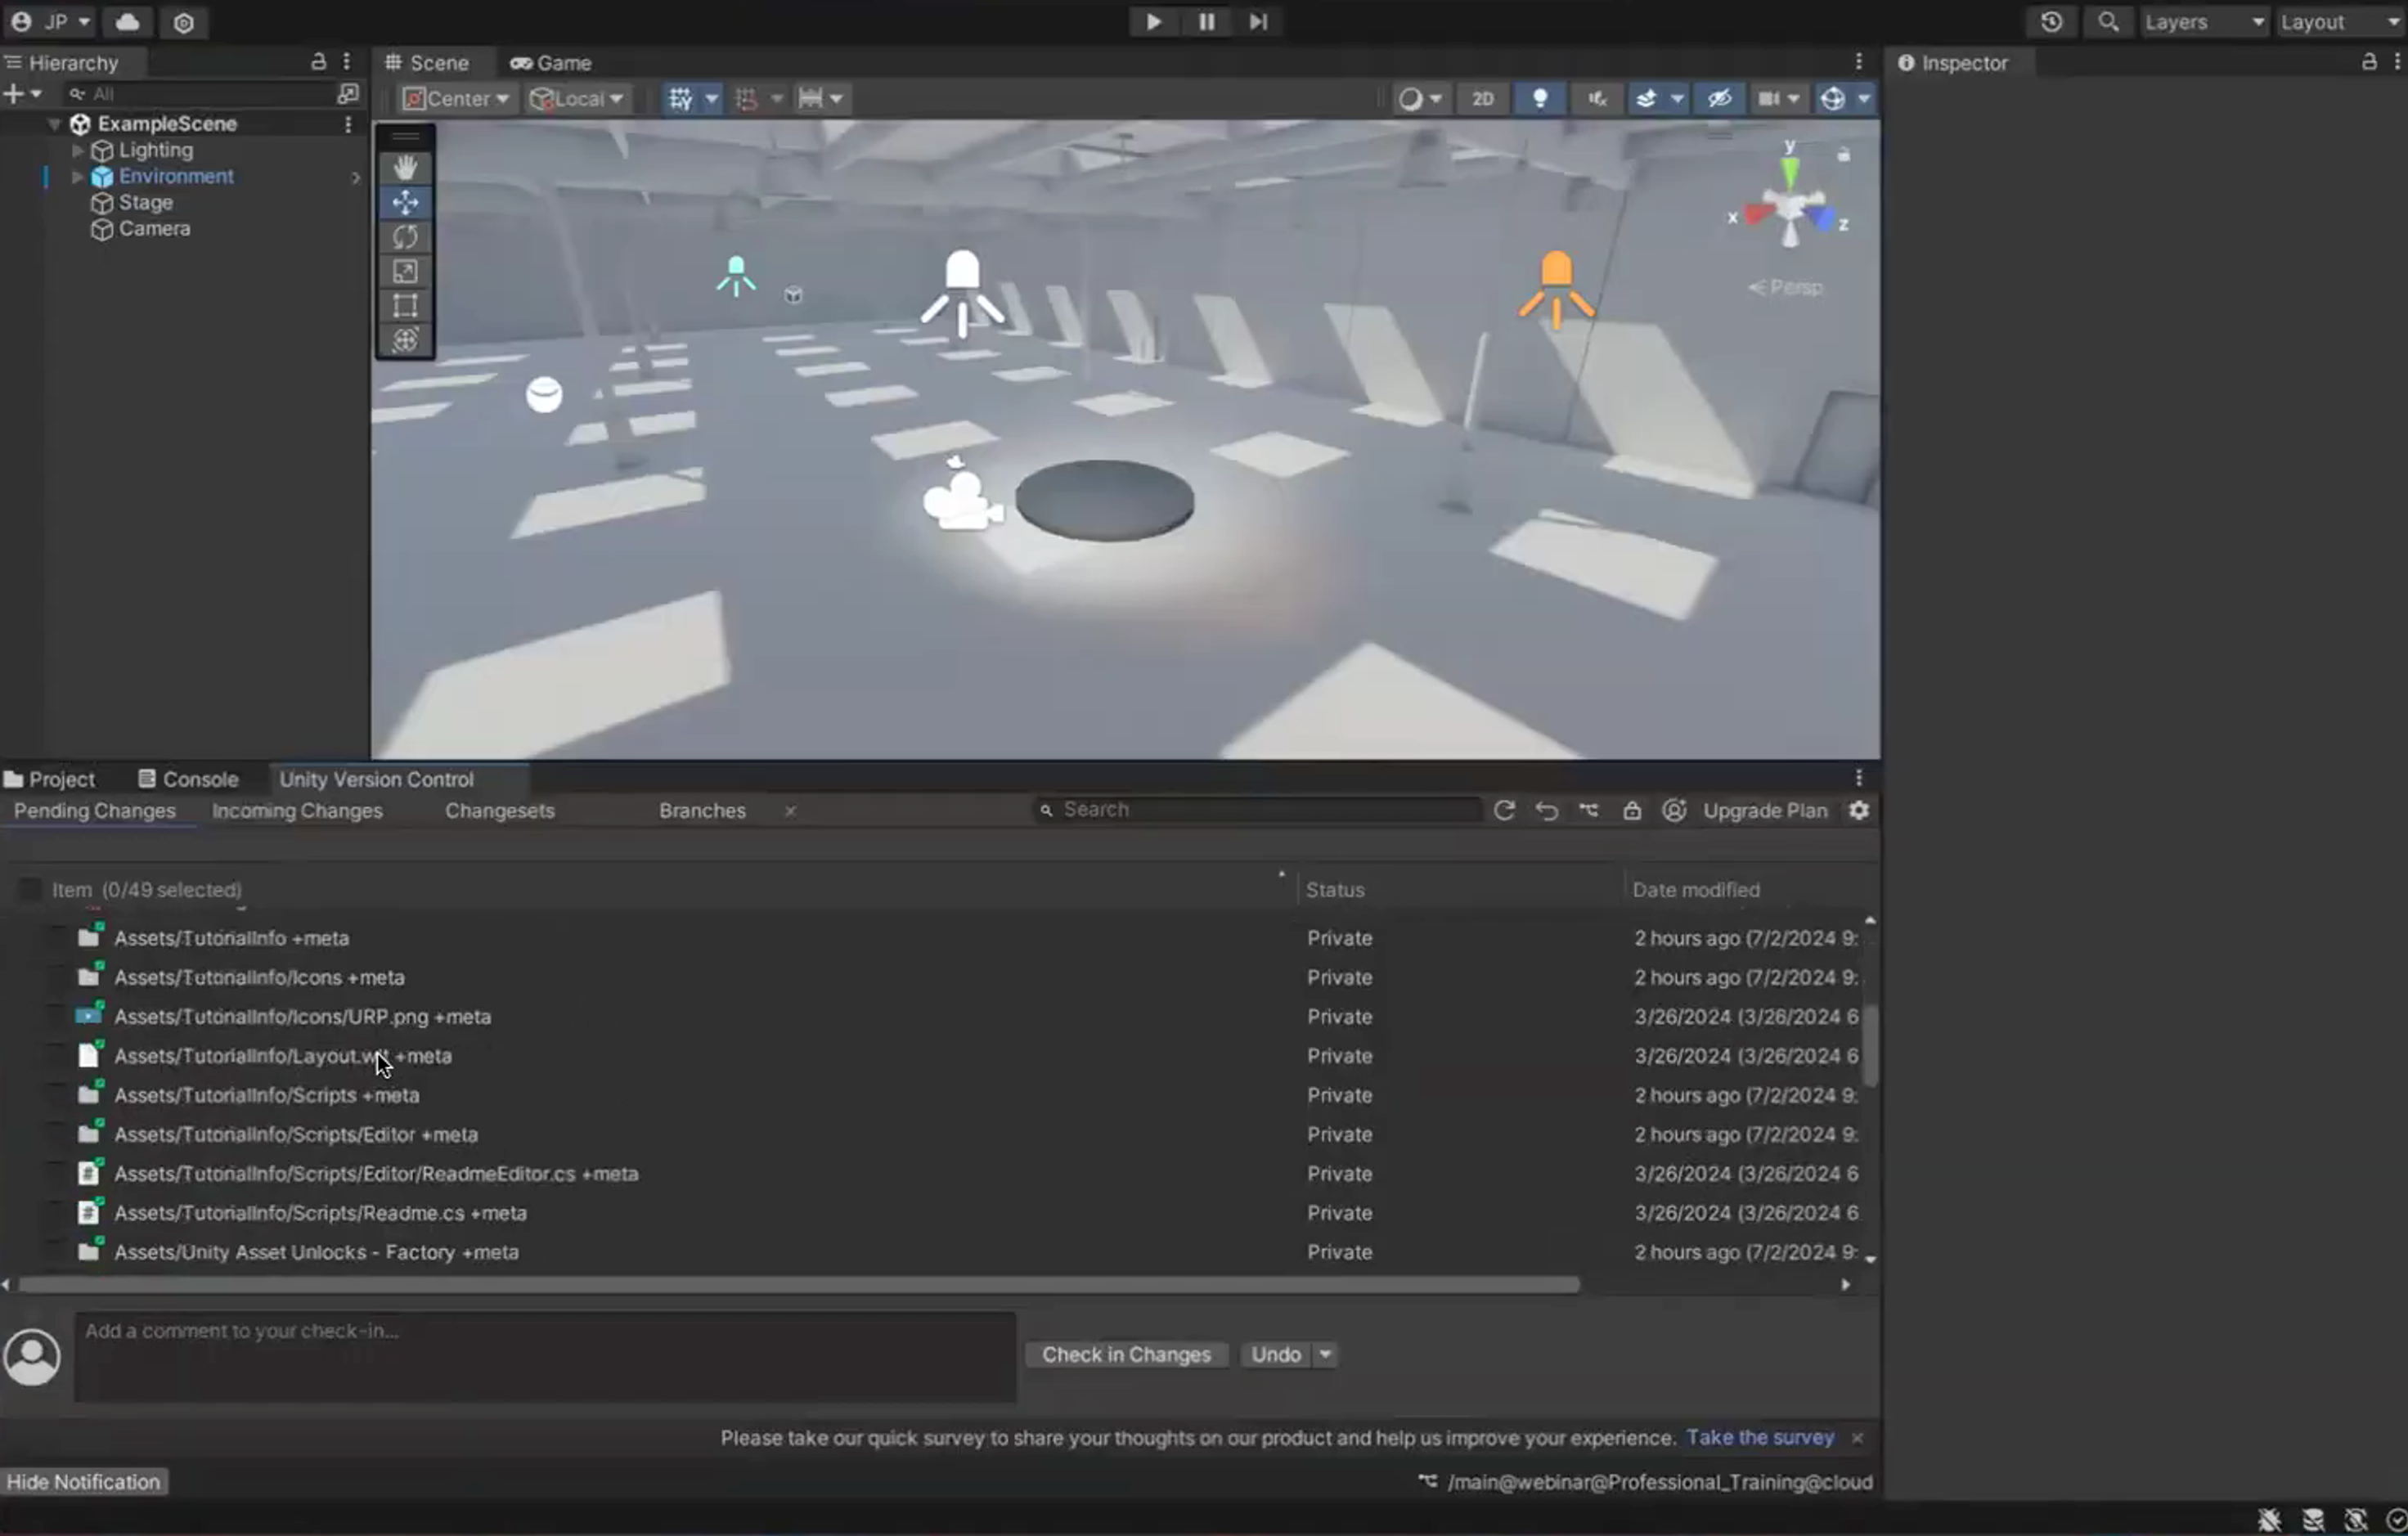Viewport: 2408px width, 1536px height.
Task: Select the Hand view tool
Action: 405,167
